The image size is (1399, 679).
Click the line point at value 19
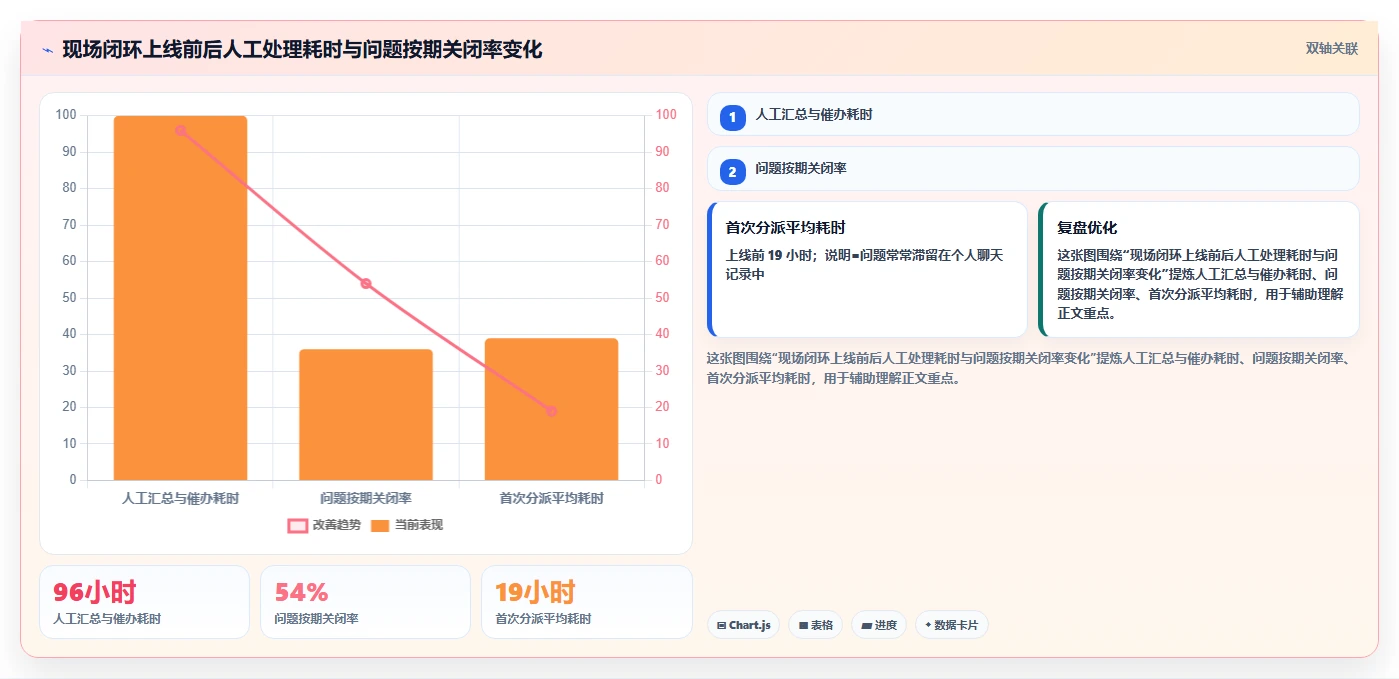tap(551, 411)
